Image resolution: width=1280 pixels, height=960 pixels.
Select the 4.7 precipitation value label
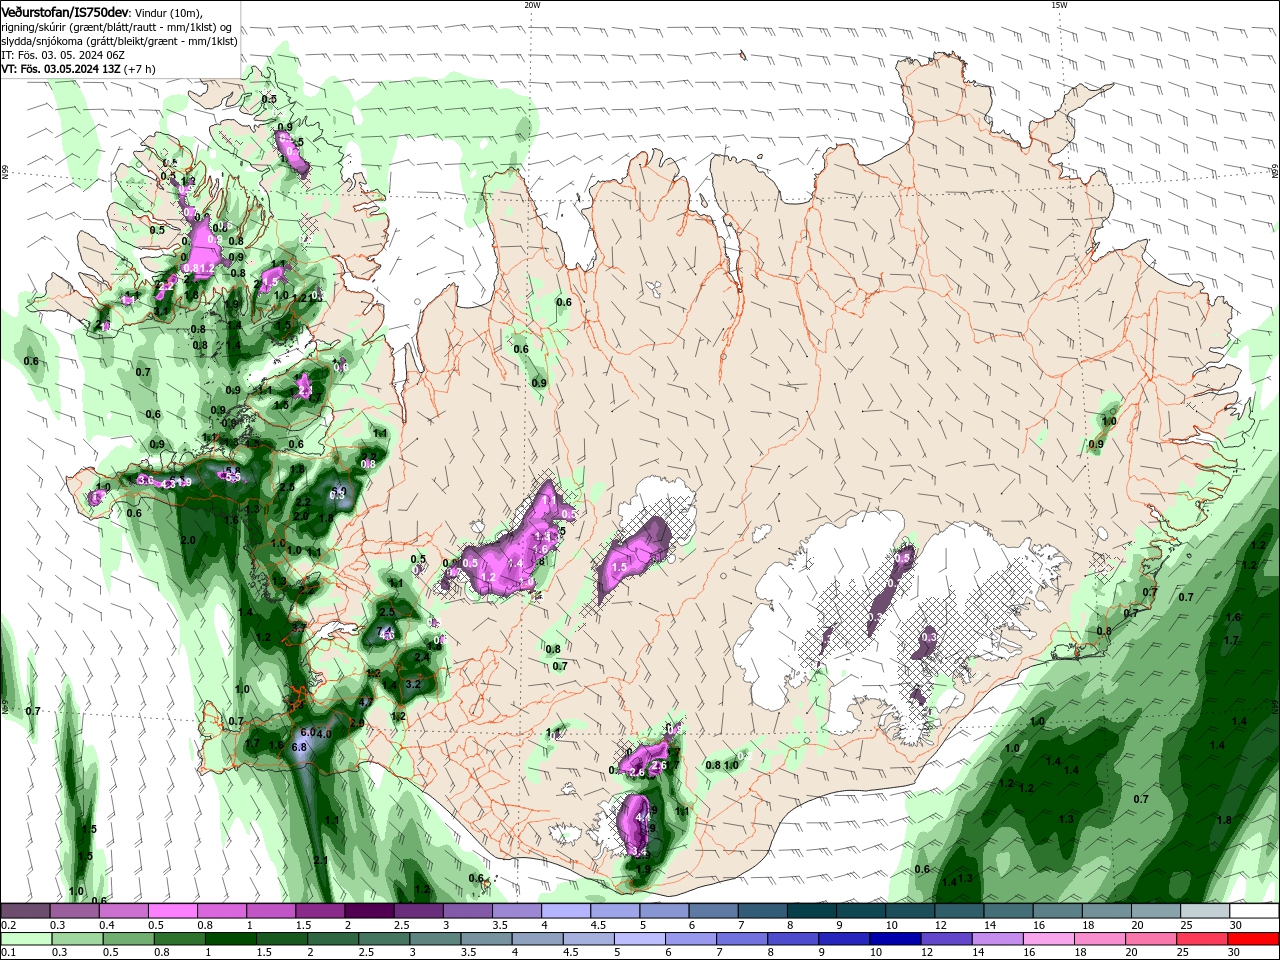click(365, 702)
